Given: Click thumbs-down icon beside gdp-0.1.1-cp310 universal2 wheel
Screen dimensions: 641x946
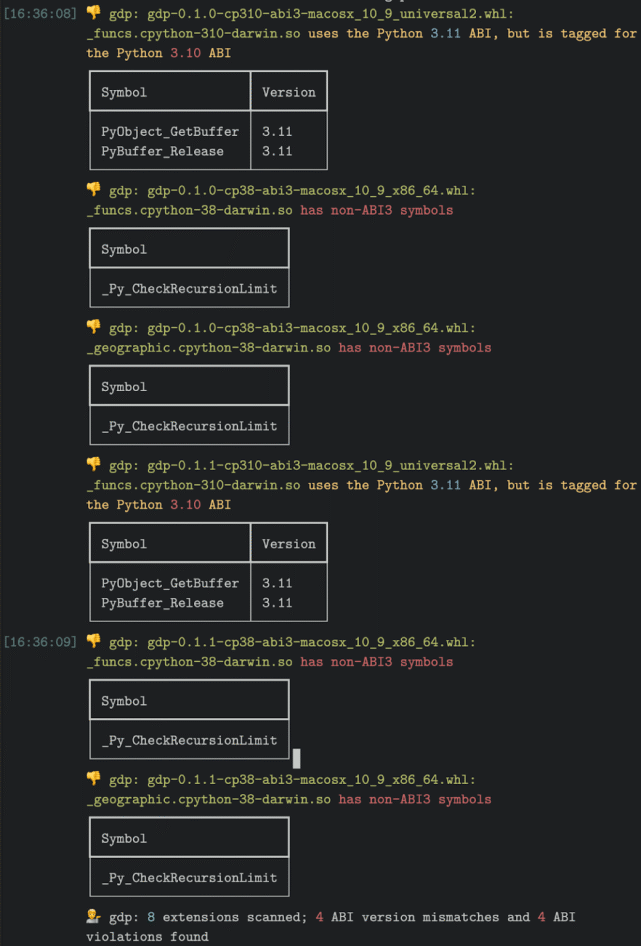Looking at the screenshot, I should (x=93, y=465).
